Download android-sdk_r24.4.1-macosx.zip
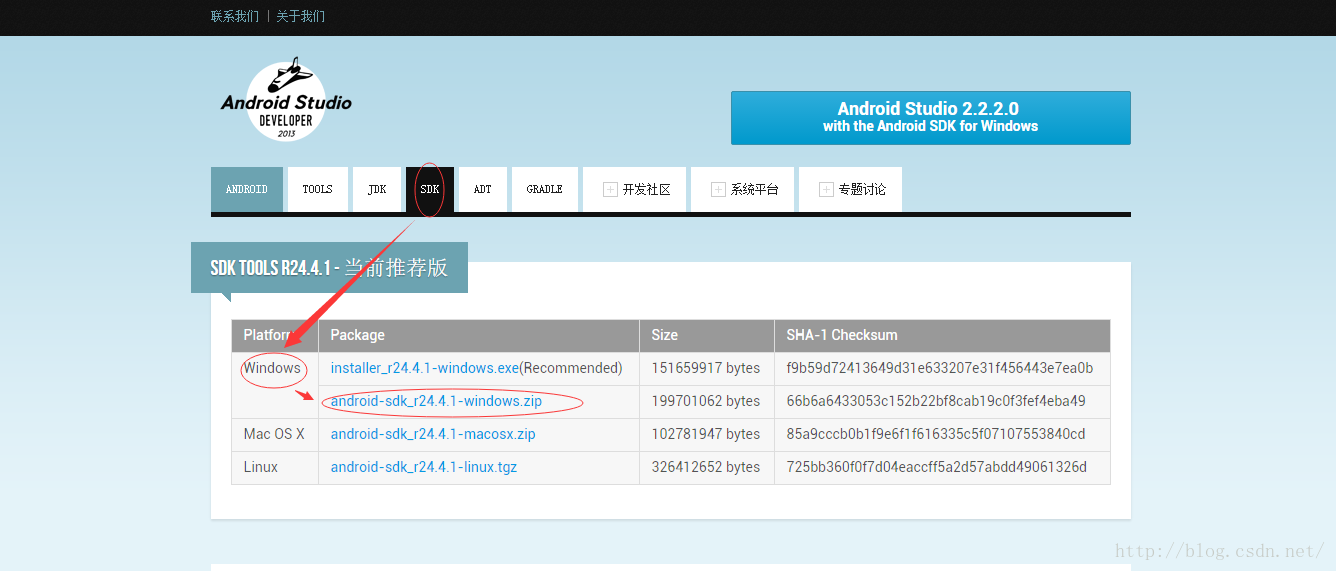This screenshot has height=571, width=1336. [x=433, y=434]
